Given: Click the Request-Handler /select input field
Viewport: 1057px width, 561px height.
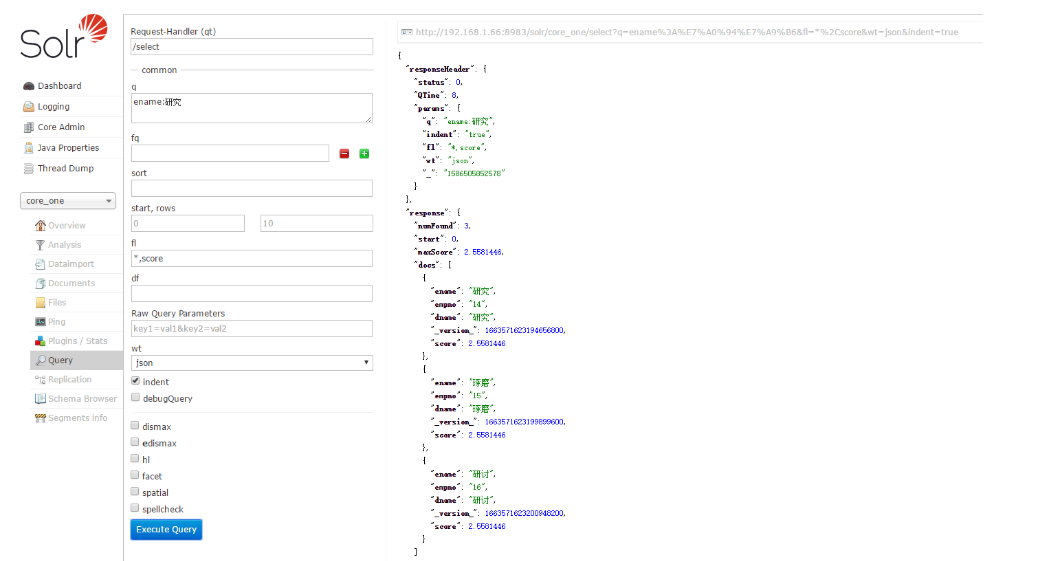Looking at the screenshot, I should [251, 47].
